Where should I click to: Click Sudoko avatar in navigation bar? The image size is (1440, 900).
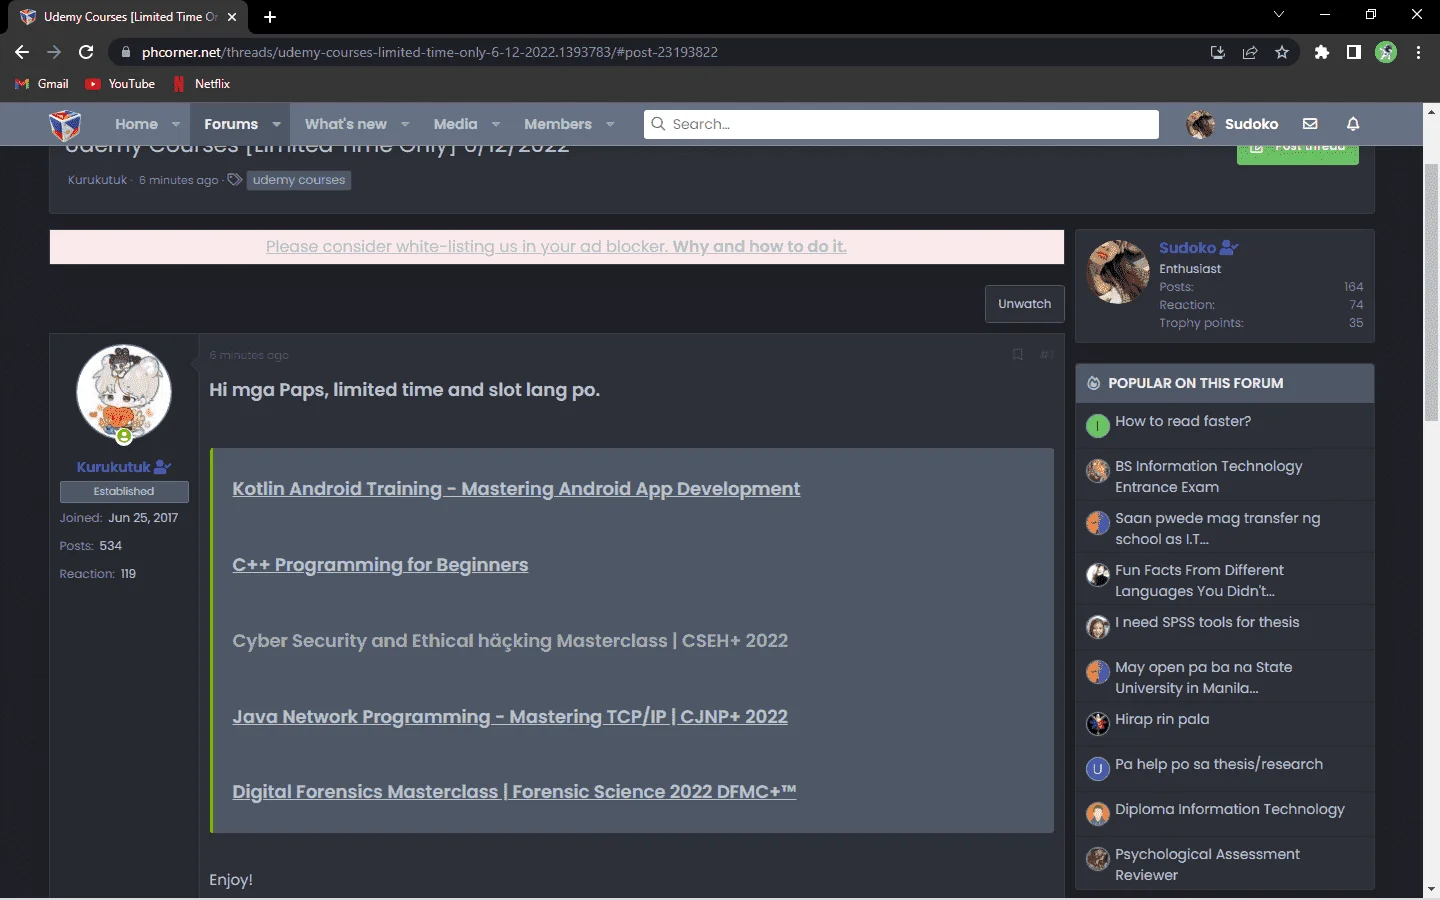(1200, 124)
